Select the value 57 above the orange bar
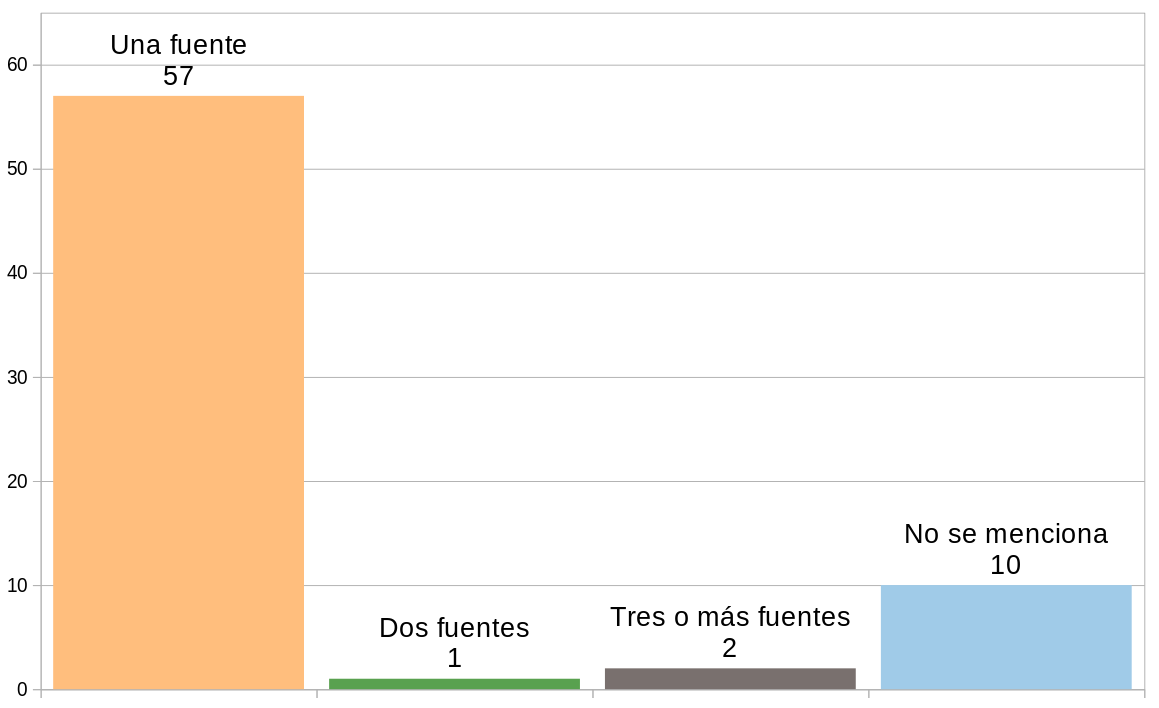The width and height of the screenshot is (1159, 708). point(178,76)
